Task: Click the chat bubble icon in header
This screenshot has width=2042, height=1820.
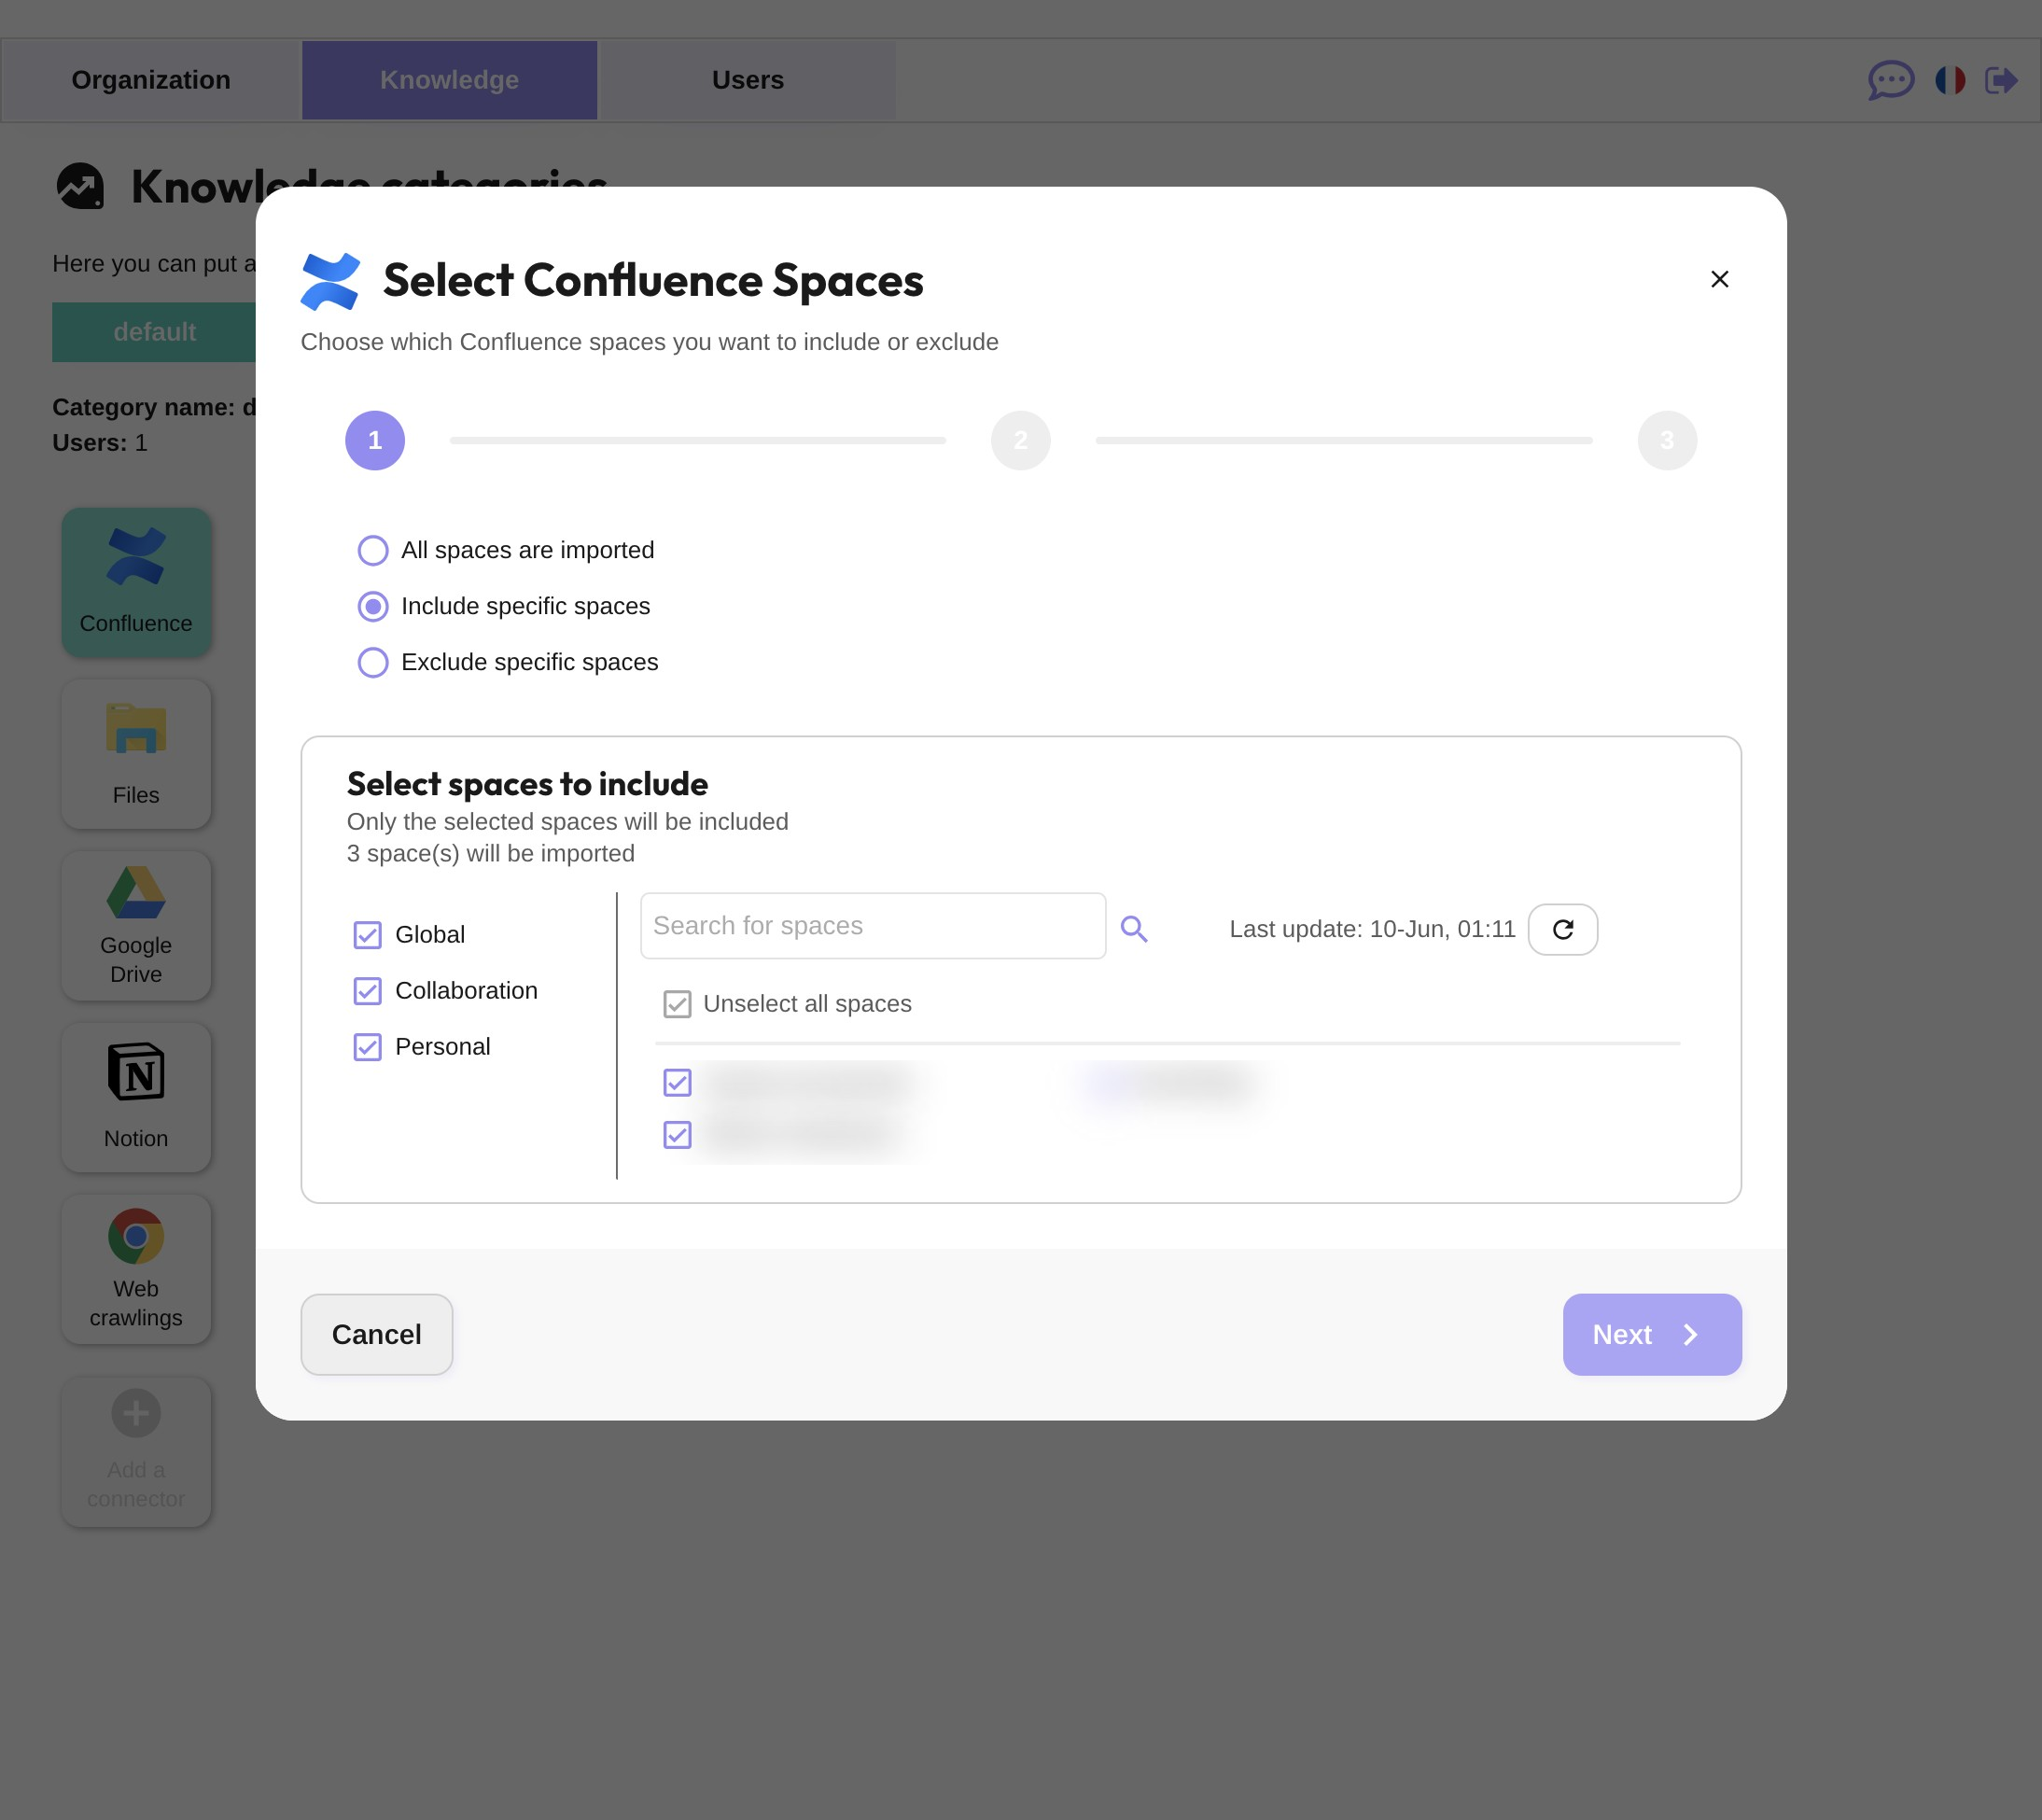Action: [x=1890, y=80]
